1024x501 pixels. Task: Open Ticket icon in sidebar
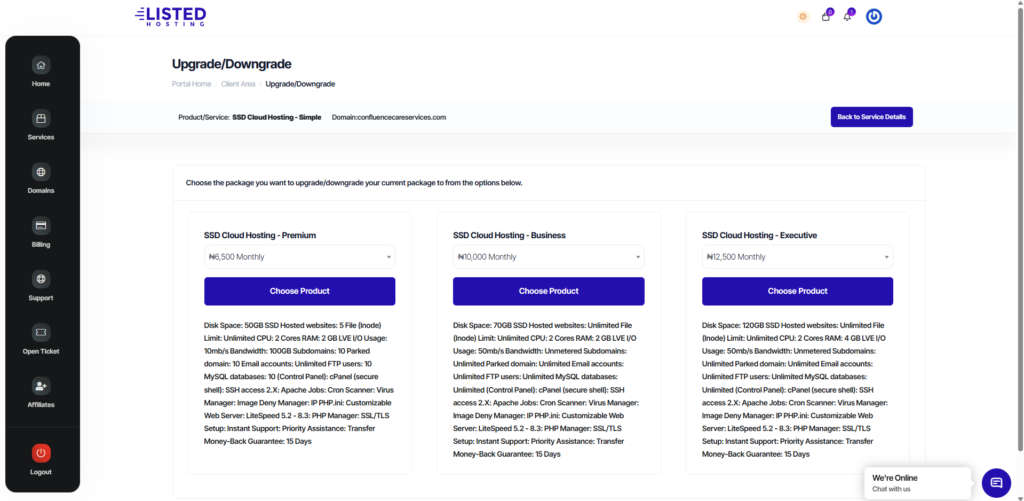(40, 333)
